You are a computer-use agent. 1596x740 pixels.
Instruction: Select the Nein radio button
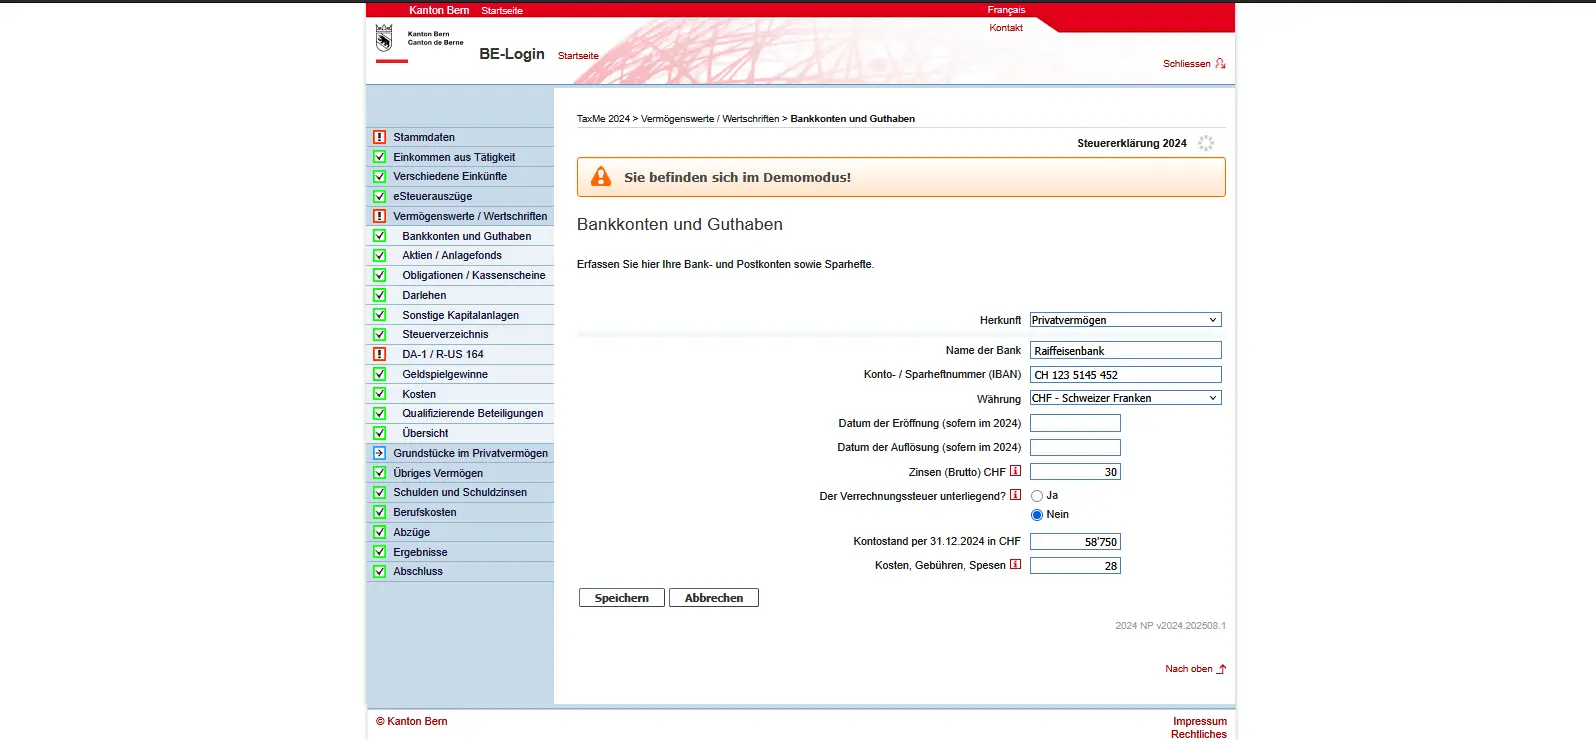(1037, 515)
